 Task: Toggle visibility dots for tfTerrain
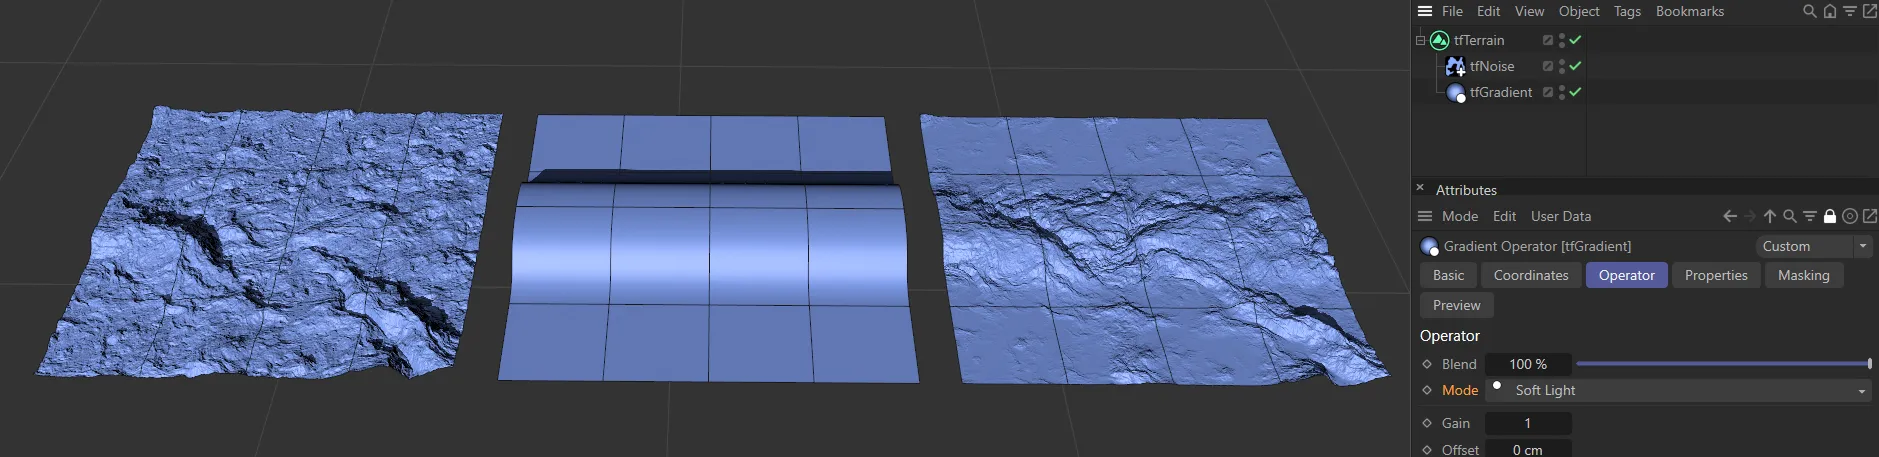pos(1561,40)
